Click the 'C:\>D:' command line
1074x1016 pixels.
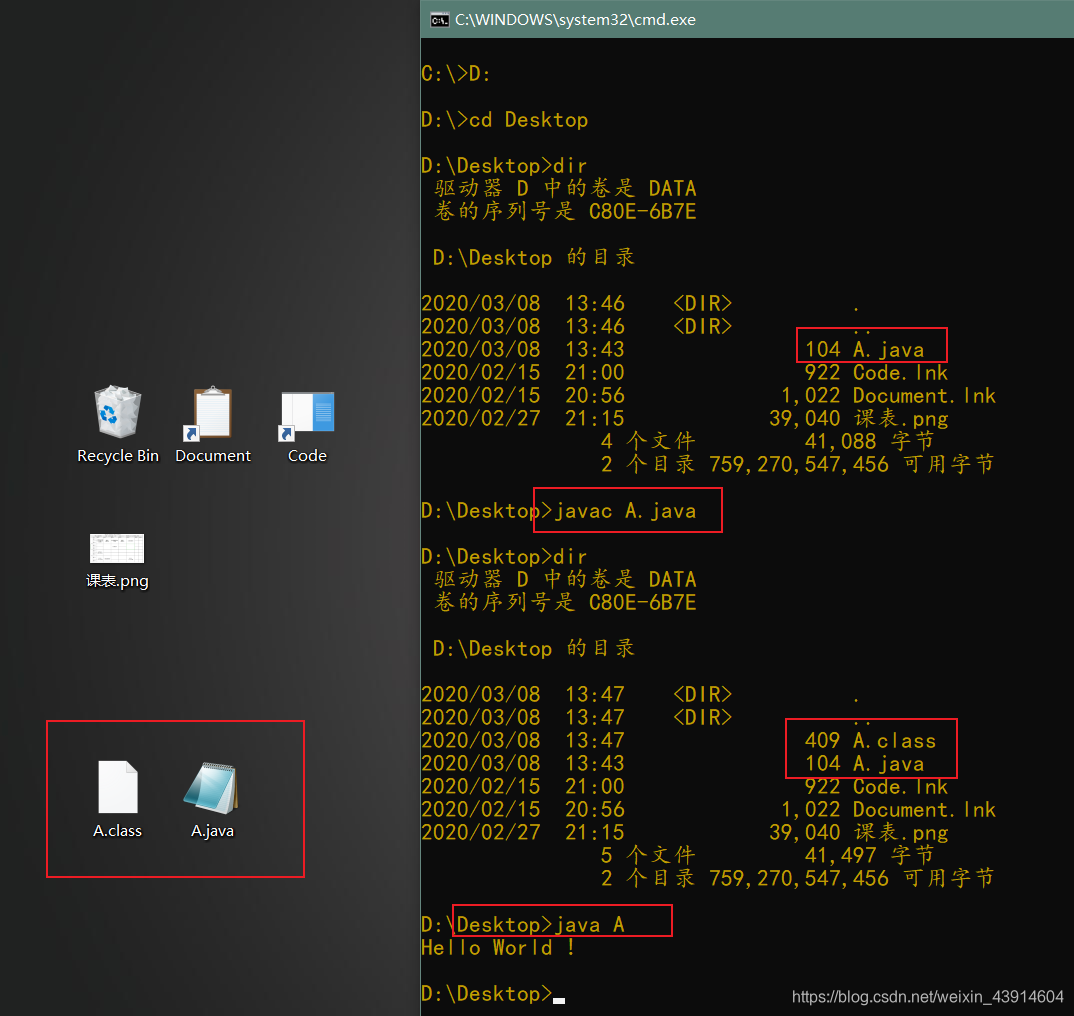click(456, 74)
